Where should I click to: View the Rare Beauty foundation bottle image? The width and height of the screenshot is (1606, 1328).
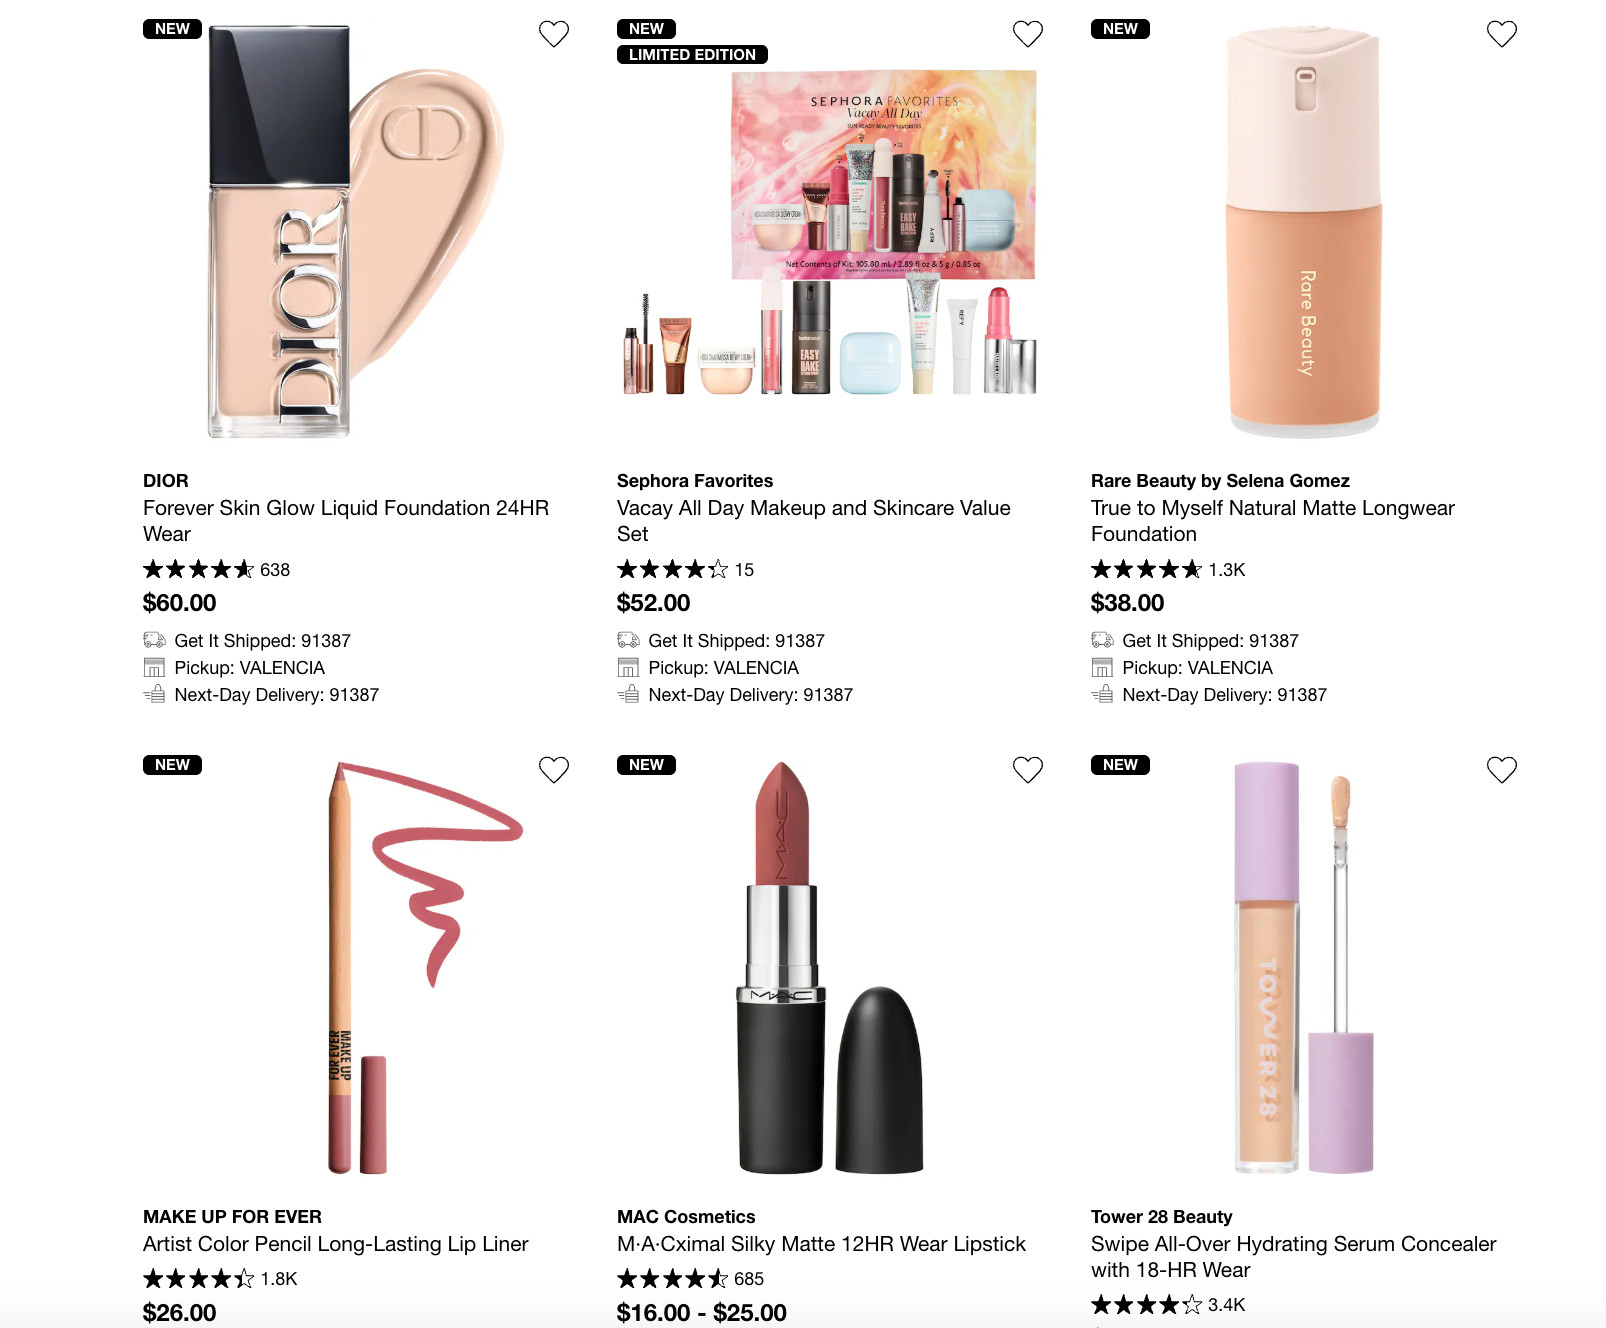pos(1304,232)
